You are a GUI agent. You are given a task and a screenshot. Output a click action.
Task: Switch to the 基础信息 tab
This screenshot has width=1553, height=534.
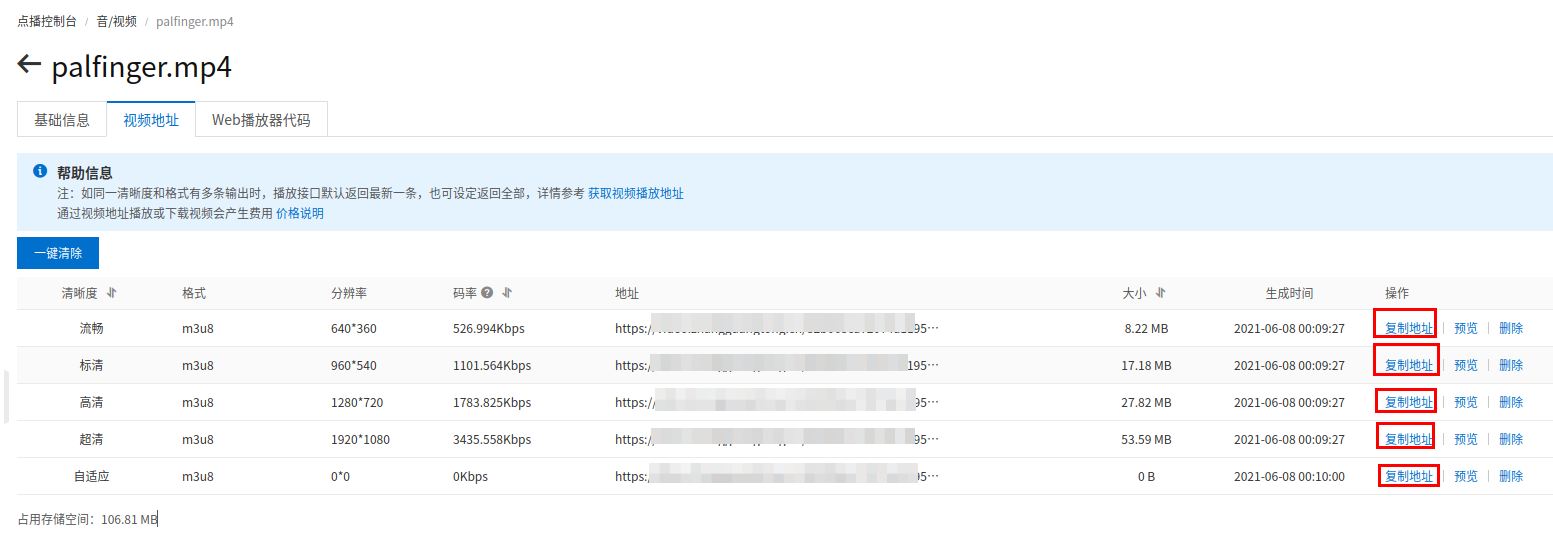click(62, 120)
